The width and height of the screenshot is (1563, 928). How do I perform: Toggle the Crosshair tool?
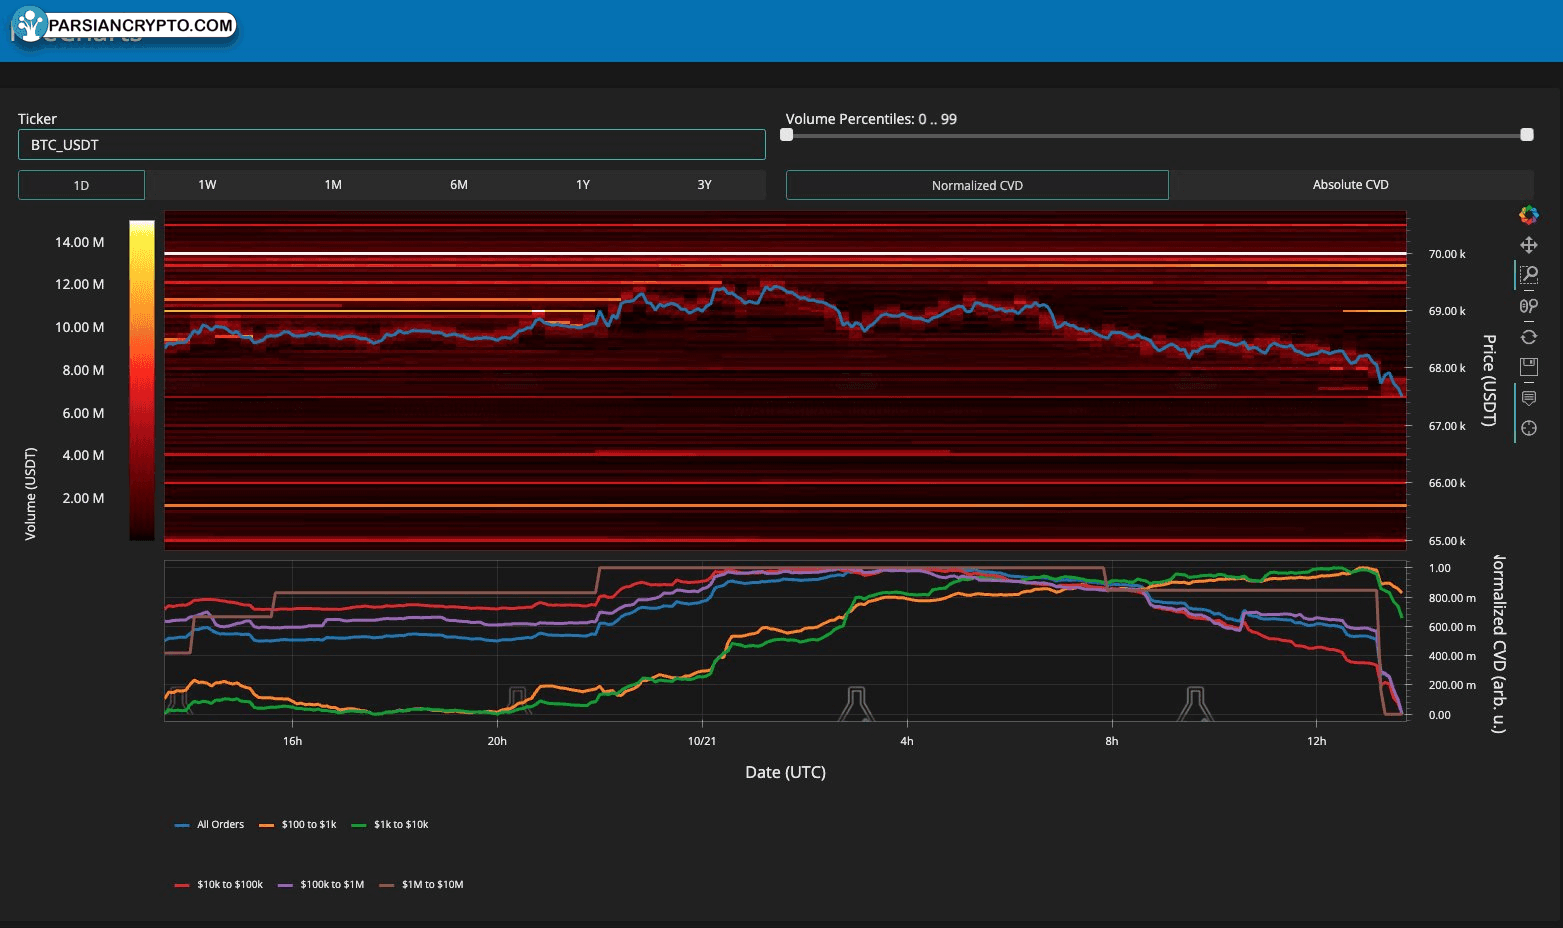1528,428
